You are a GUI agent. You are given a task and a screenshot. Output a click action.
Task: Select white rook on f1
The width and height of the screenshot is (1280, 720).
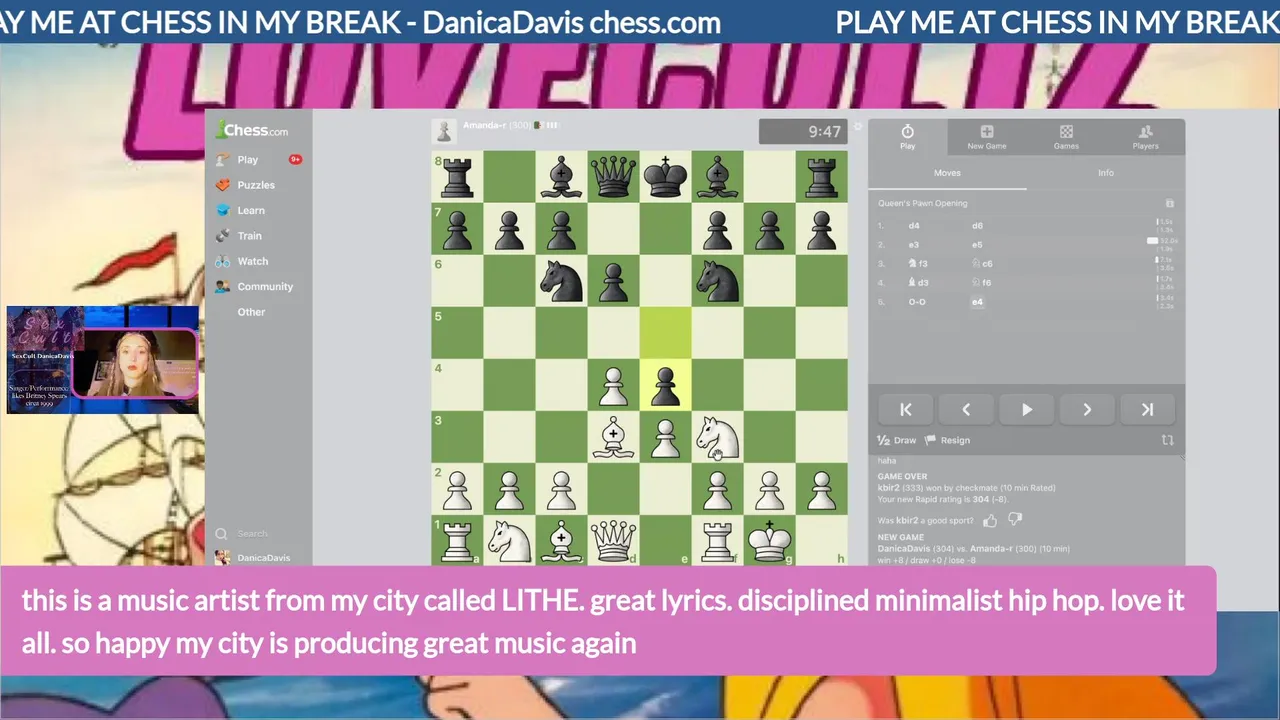point(717,541)
